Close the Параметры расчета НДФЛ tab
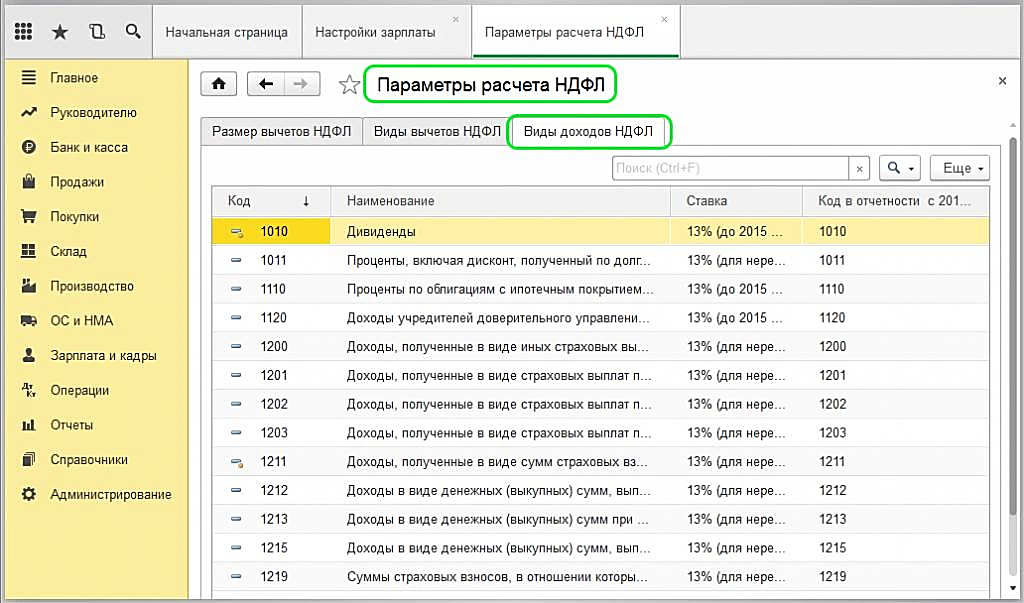This screenshot has width=1024, height=603. 665,20
